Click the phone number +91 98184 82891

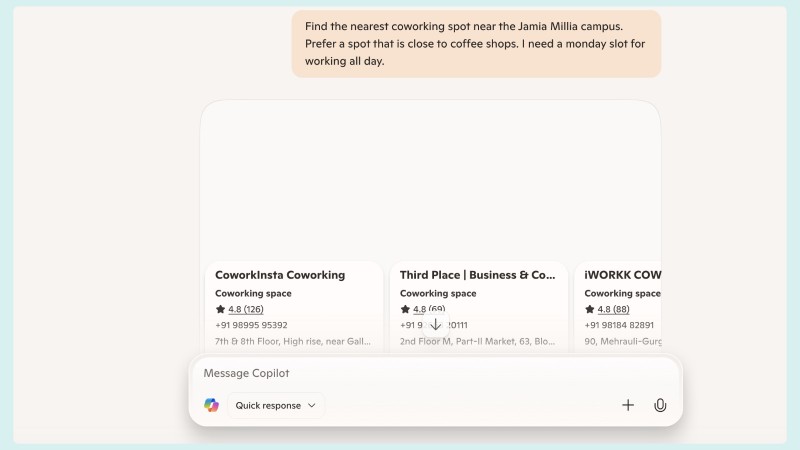pos(619,325)
